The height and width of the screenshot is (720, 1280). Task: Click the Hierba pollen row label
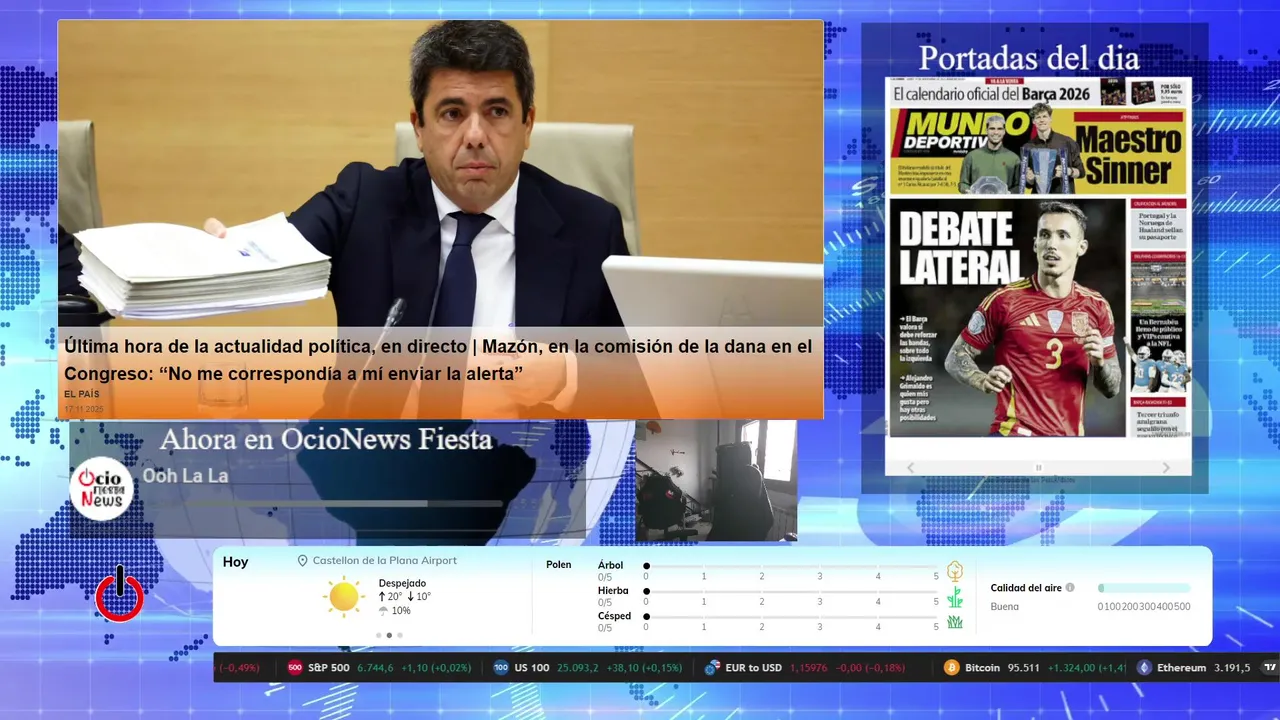(x=613, y=591)
